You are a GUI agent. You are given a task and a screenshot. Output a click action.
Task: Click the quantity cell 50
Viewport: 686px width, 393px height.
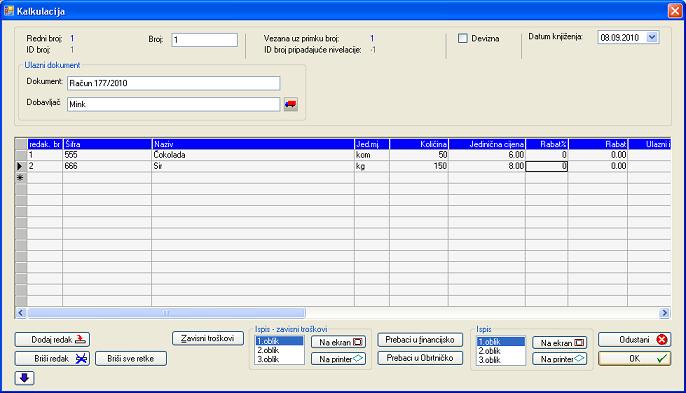419,155
